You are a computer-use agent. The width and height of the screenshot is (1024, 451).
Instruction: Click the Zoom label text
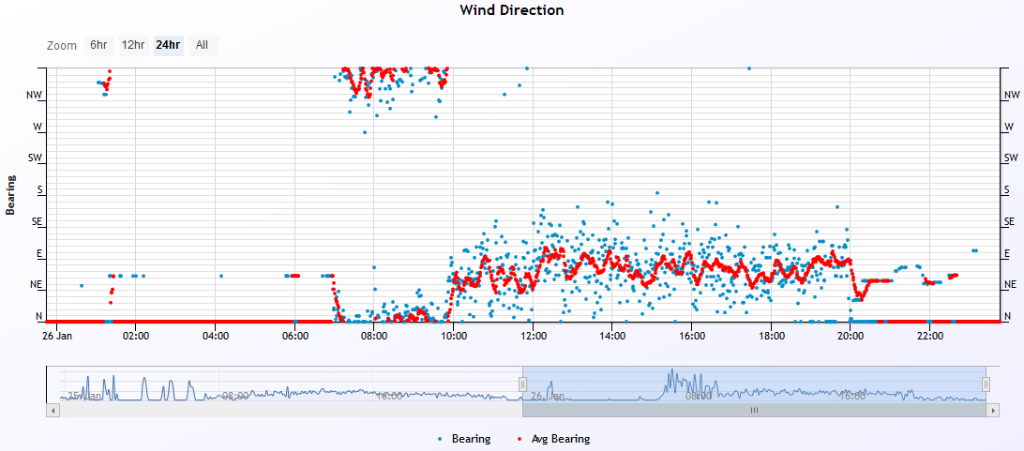coord(61,46)
